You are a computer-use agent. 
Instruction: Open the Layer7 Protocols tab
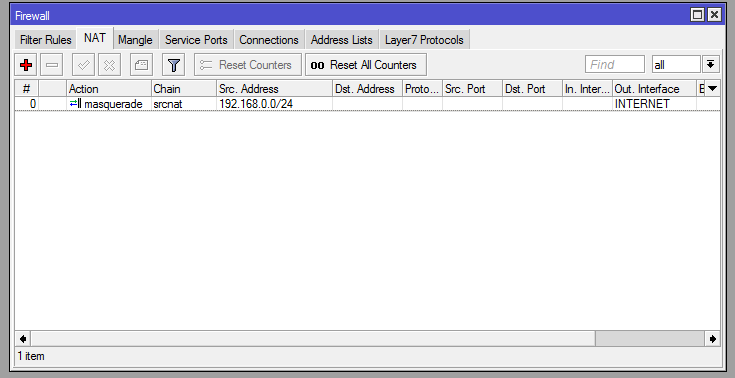tap(424, 40)
